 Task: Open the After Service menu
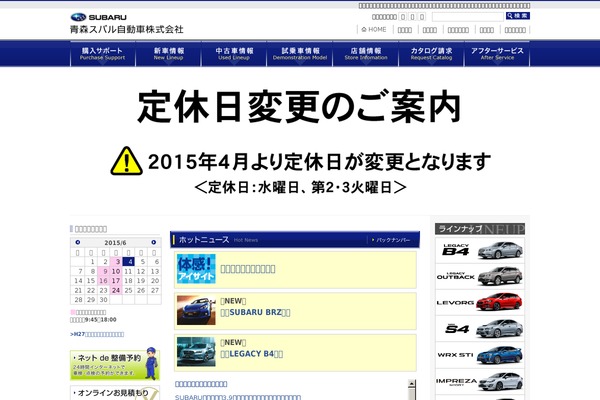[x=497, y=54]
